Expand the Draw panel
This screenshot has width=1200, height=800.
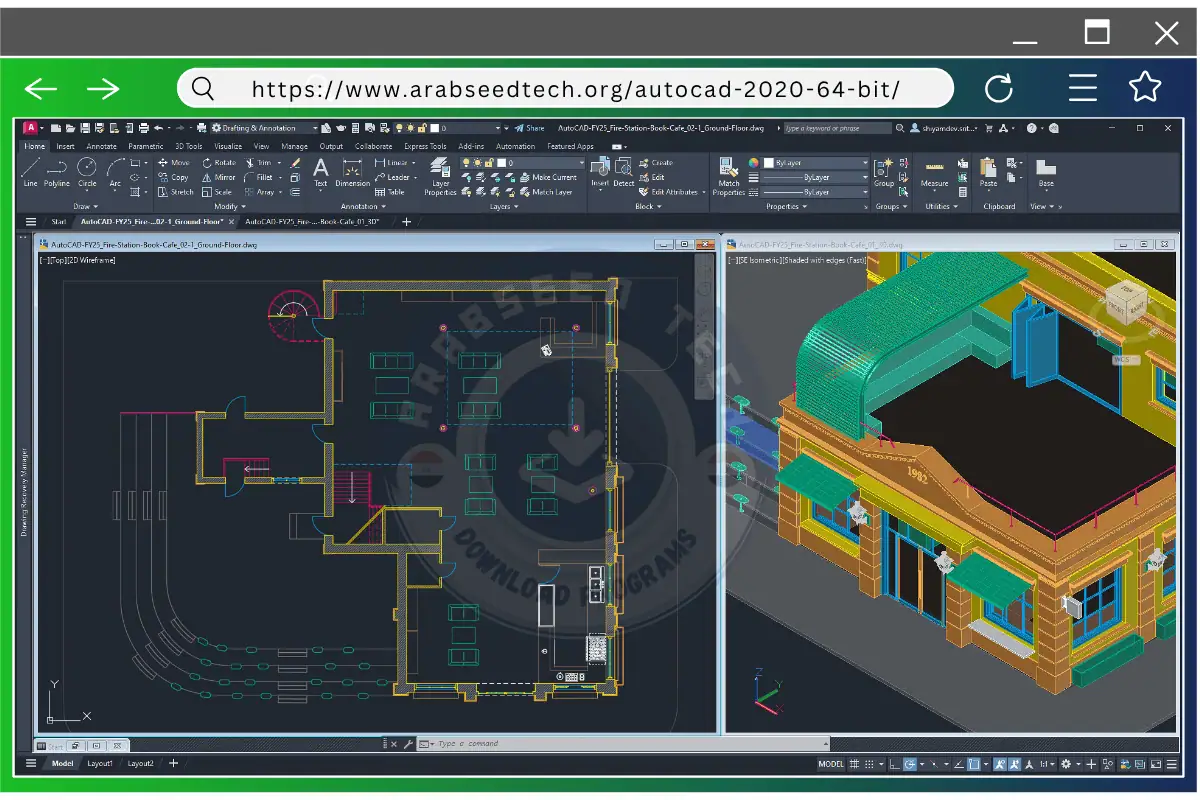87,207
